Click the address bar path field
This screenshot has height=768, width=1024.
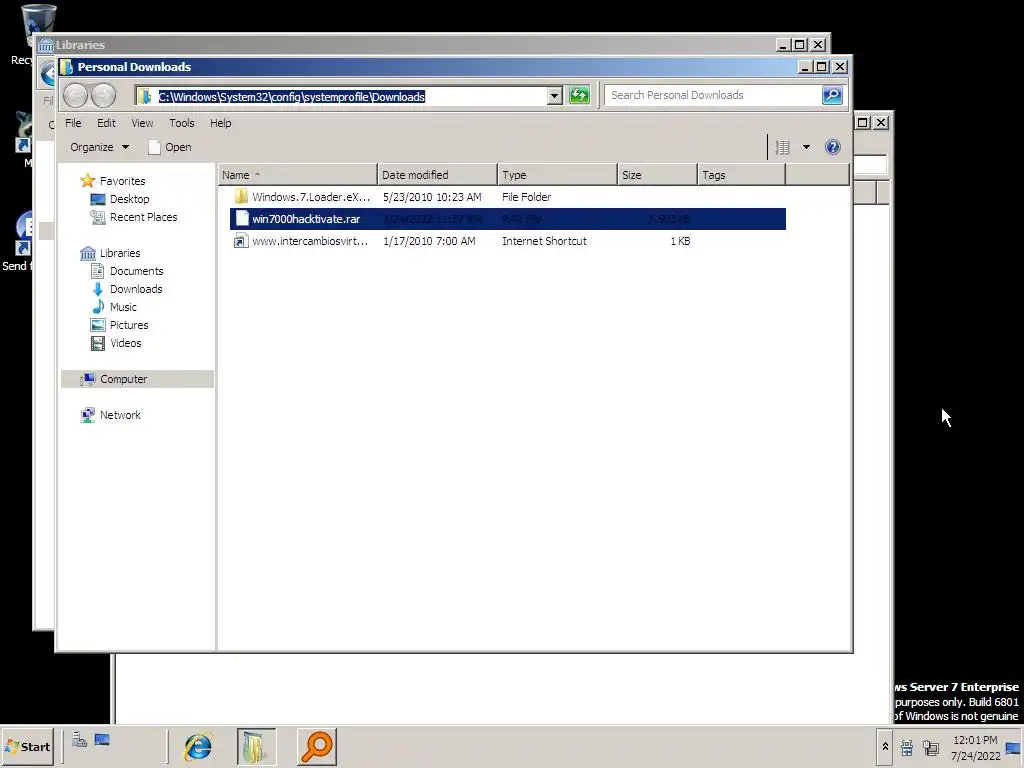(342, 96)
